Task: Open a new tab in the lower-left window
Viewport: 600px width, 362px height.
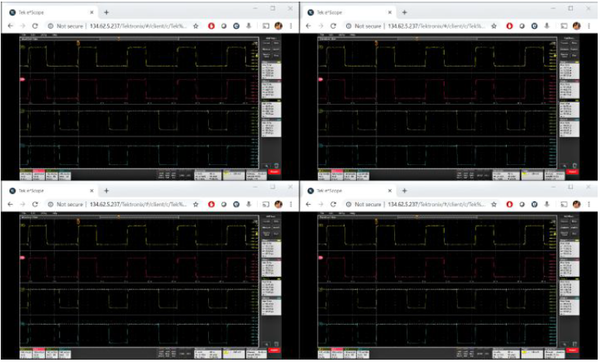Action: tap(106, 191)
